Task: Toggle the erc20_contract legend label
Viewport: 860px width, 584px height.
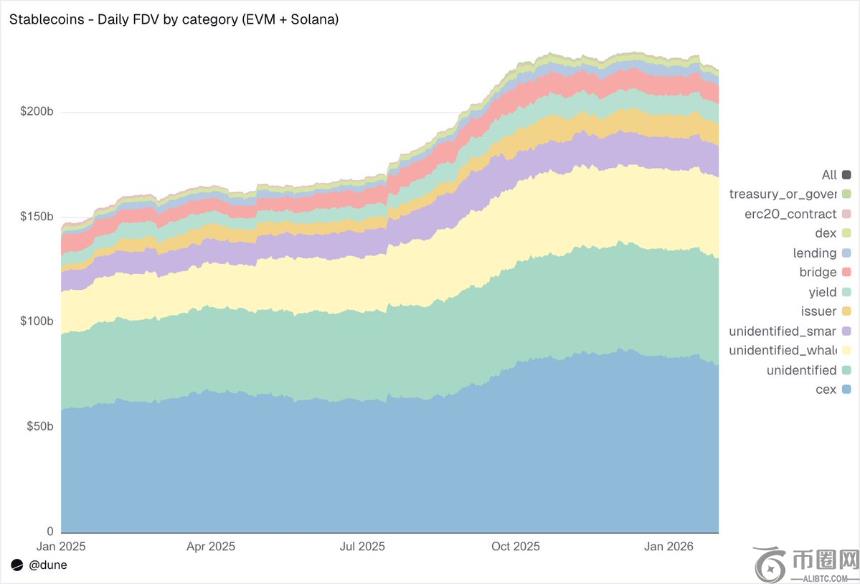Action: pyautogui.click(x=783, y=214)
